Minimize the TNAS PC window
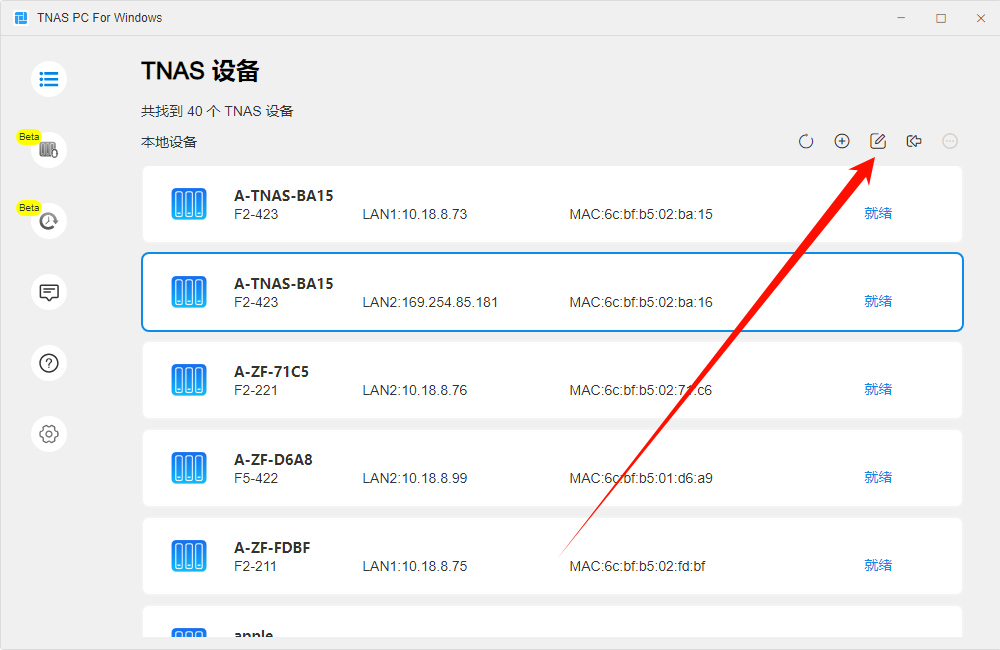The width and height of the screenshot is (1000, 650). coord(901,18)
